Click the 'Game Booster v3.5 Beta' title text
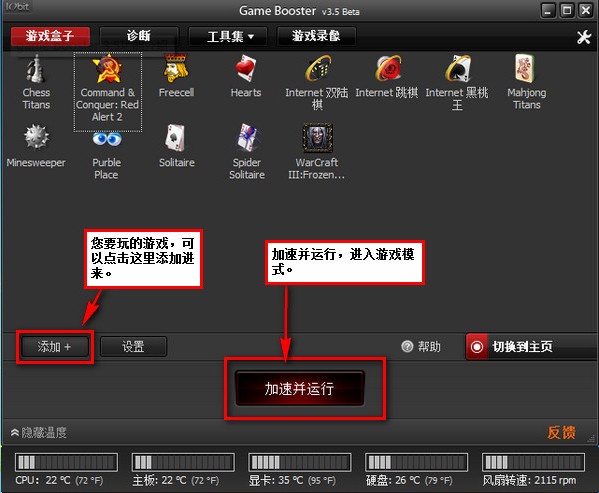Screen dimensions: 599x493 point(299,11)
